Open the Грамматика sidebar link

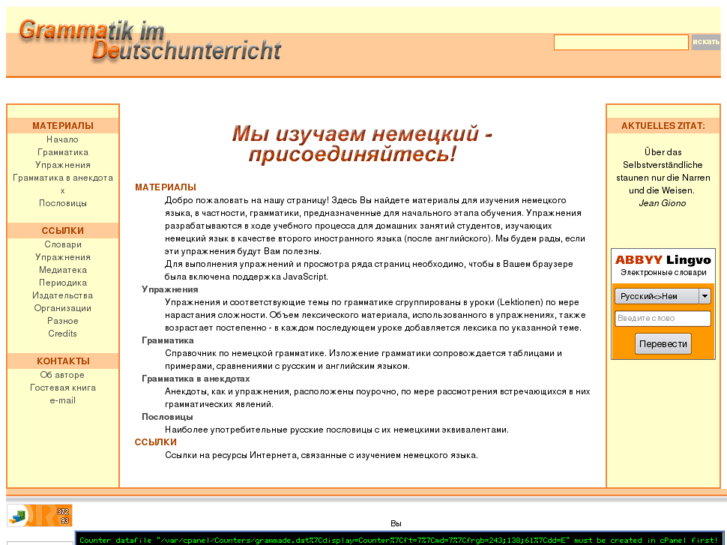63,152
